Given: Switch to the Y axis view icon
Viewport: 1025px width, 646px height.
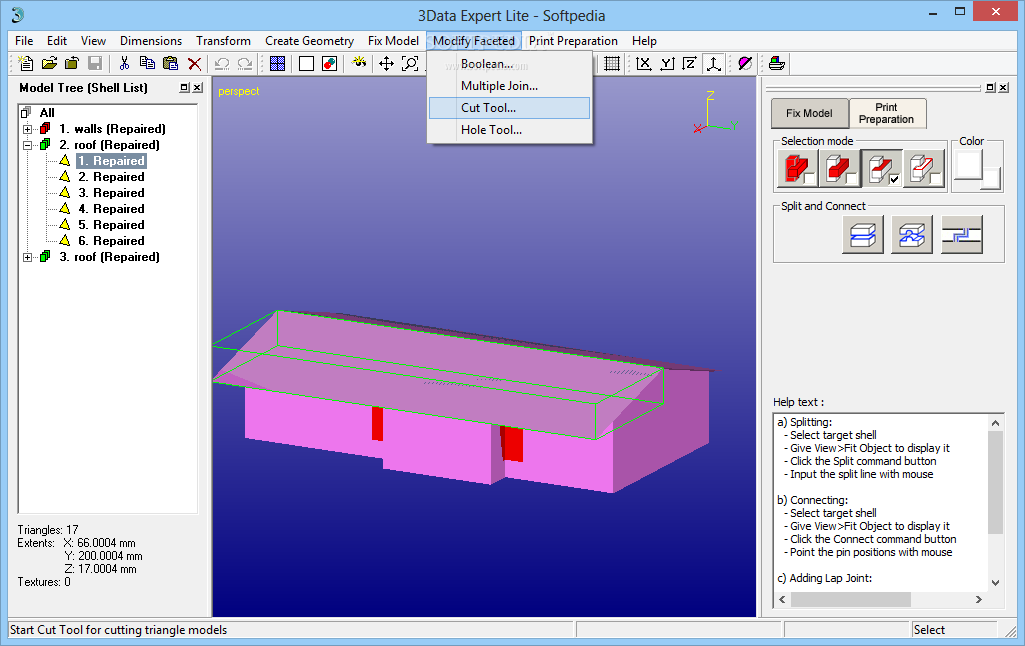Looking at the screenshot, I should point(667,63).
